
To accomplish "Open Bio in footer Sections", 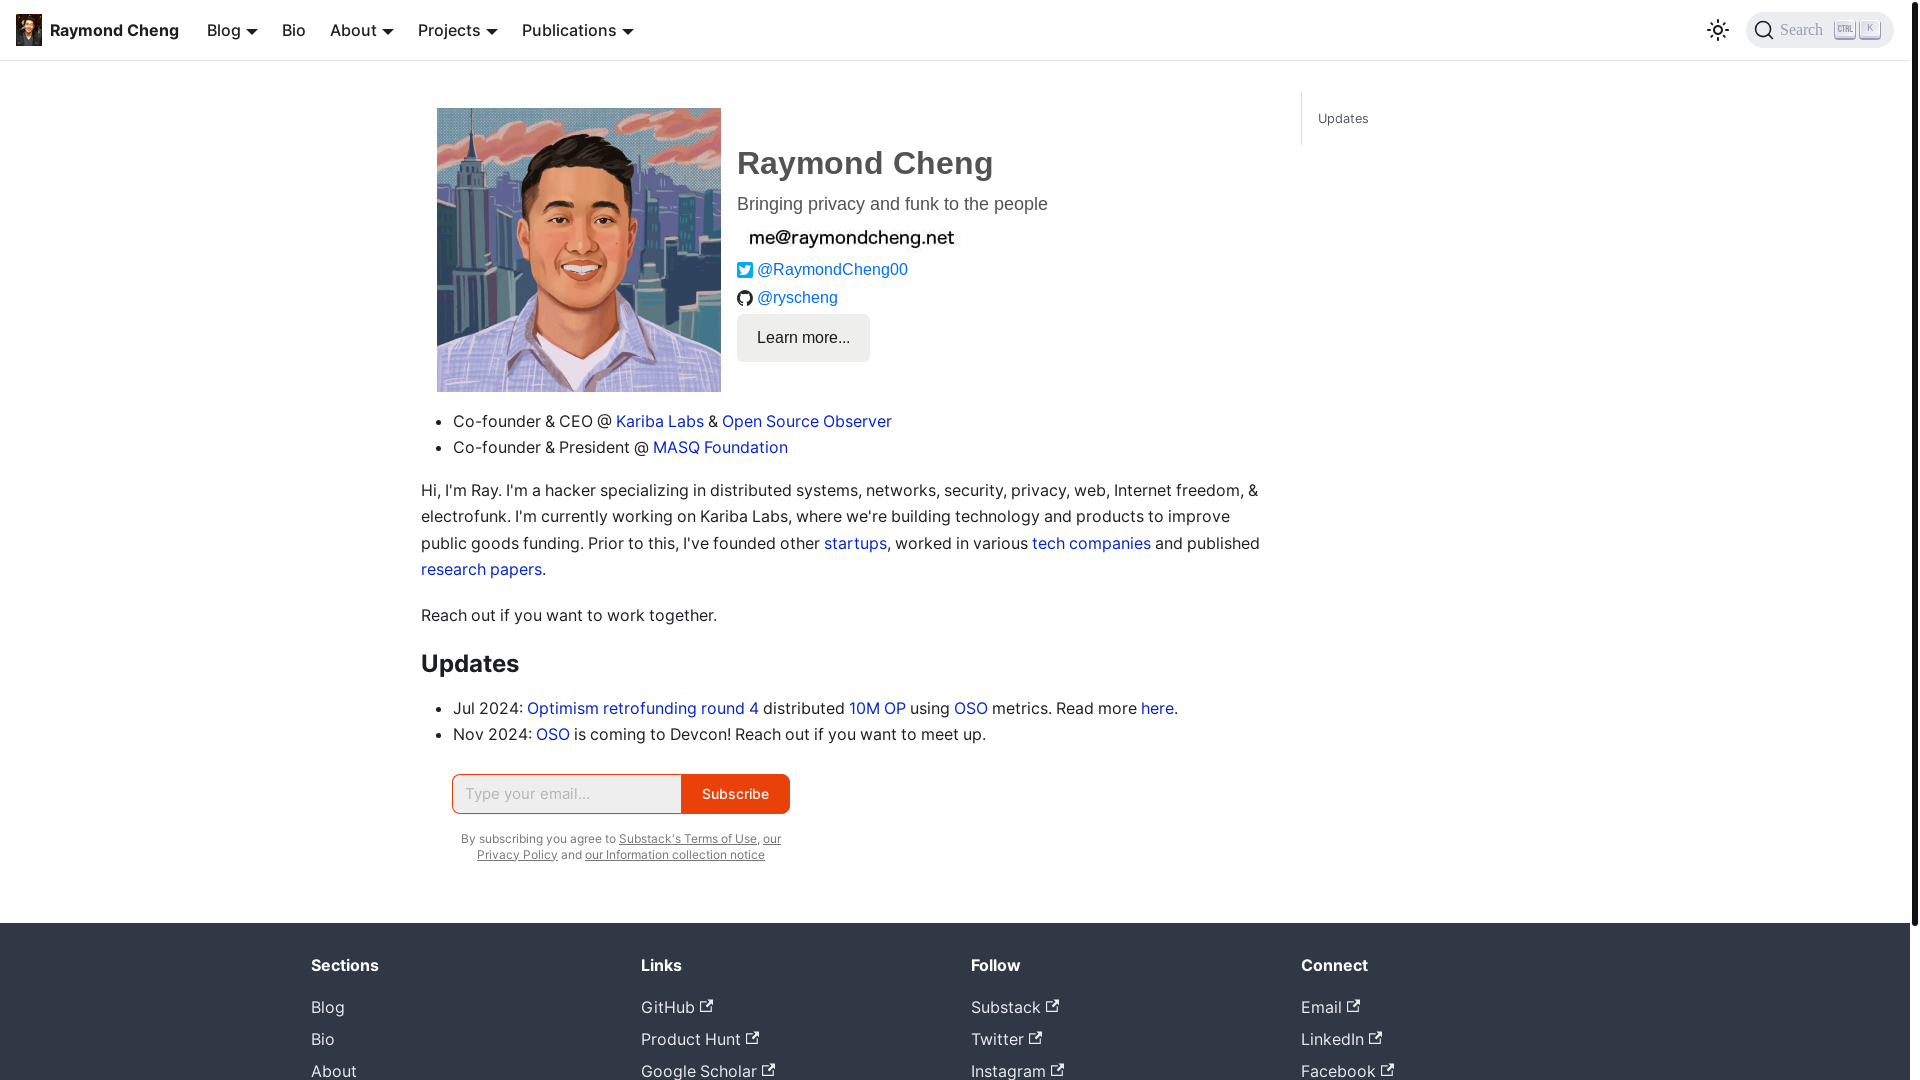I will (322, 1039).
